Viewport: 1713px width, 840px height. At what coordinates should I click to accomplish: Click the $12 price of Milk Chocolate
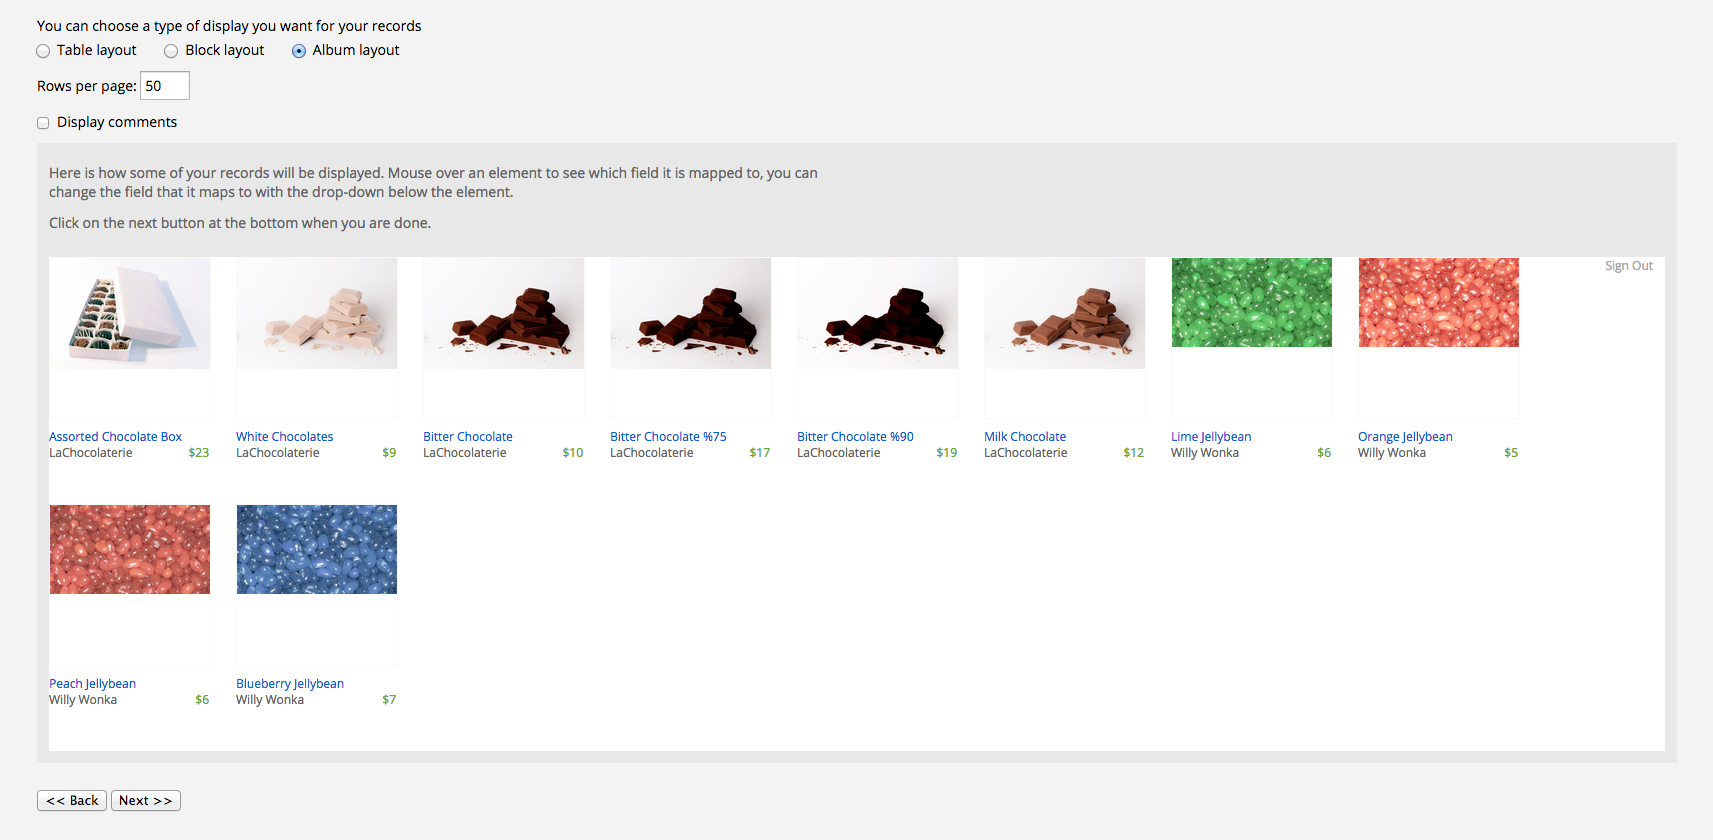click(1134, 453)
